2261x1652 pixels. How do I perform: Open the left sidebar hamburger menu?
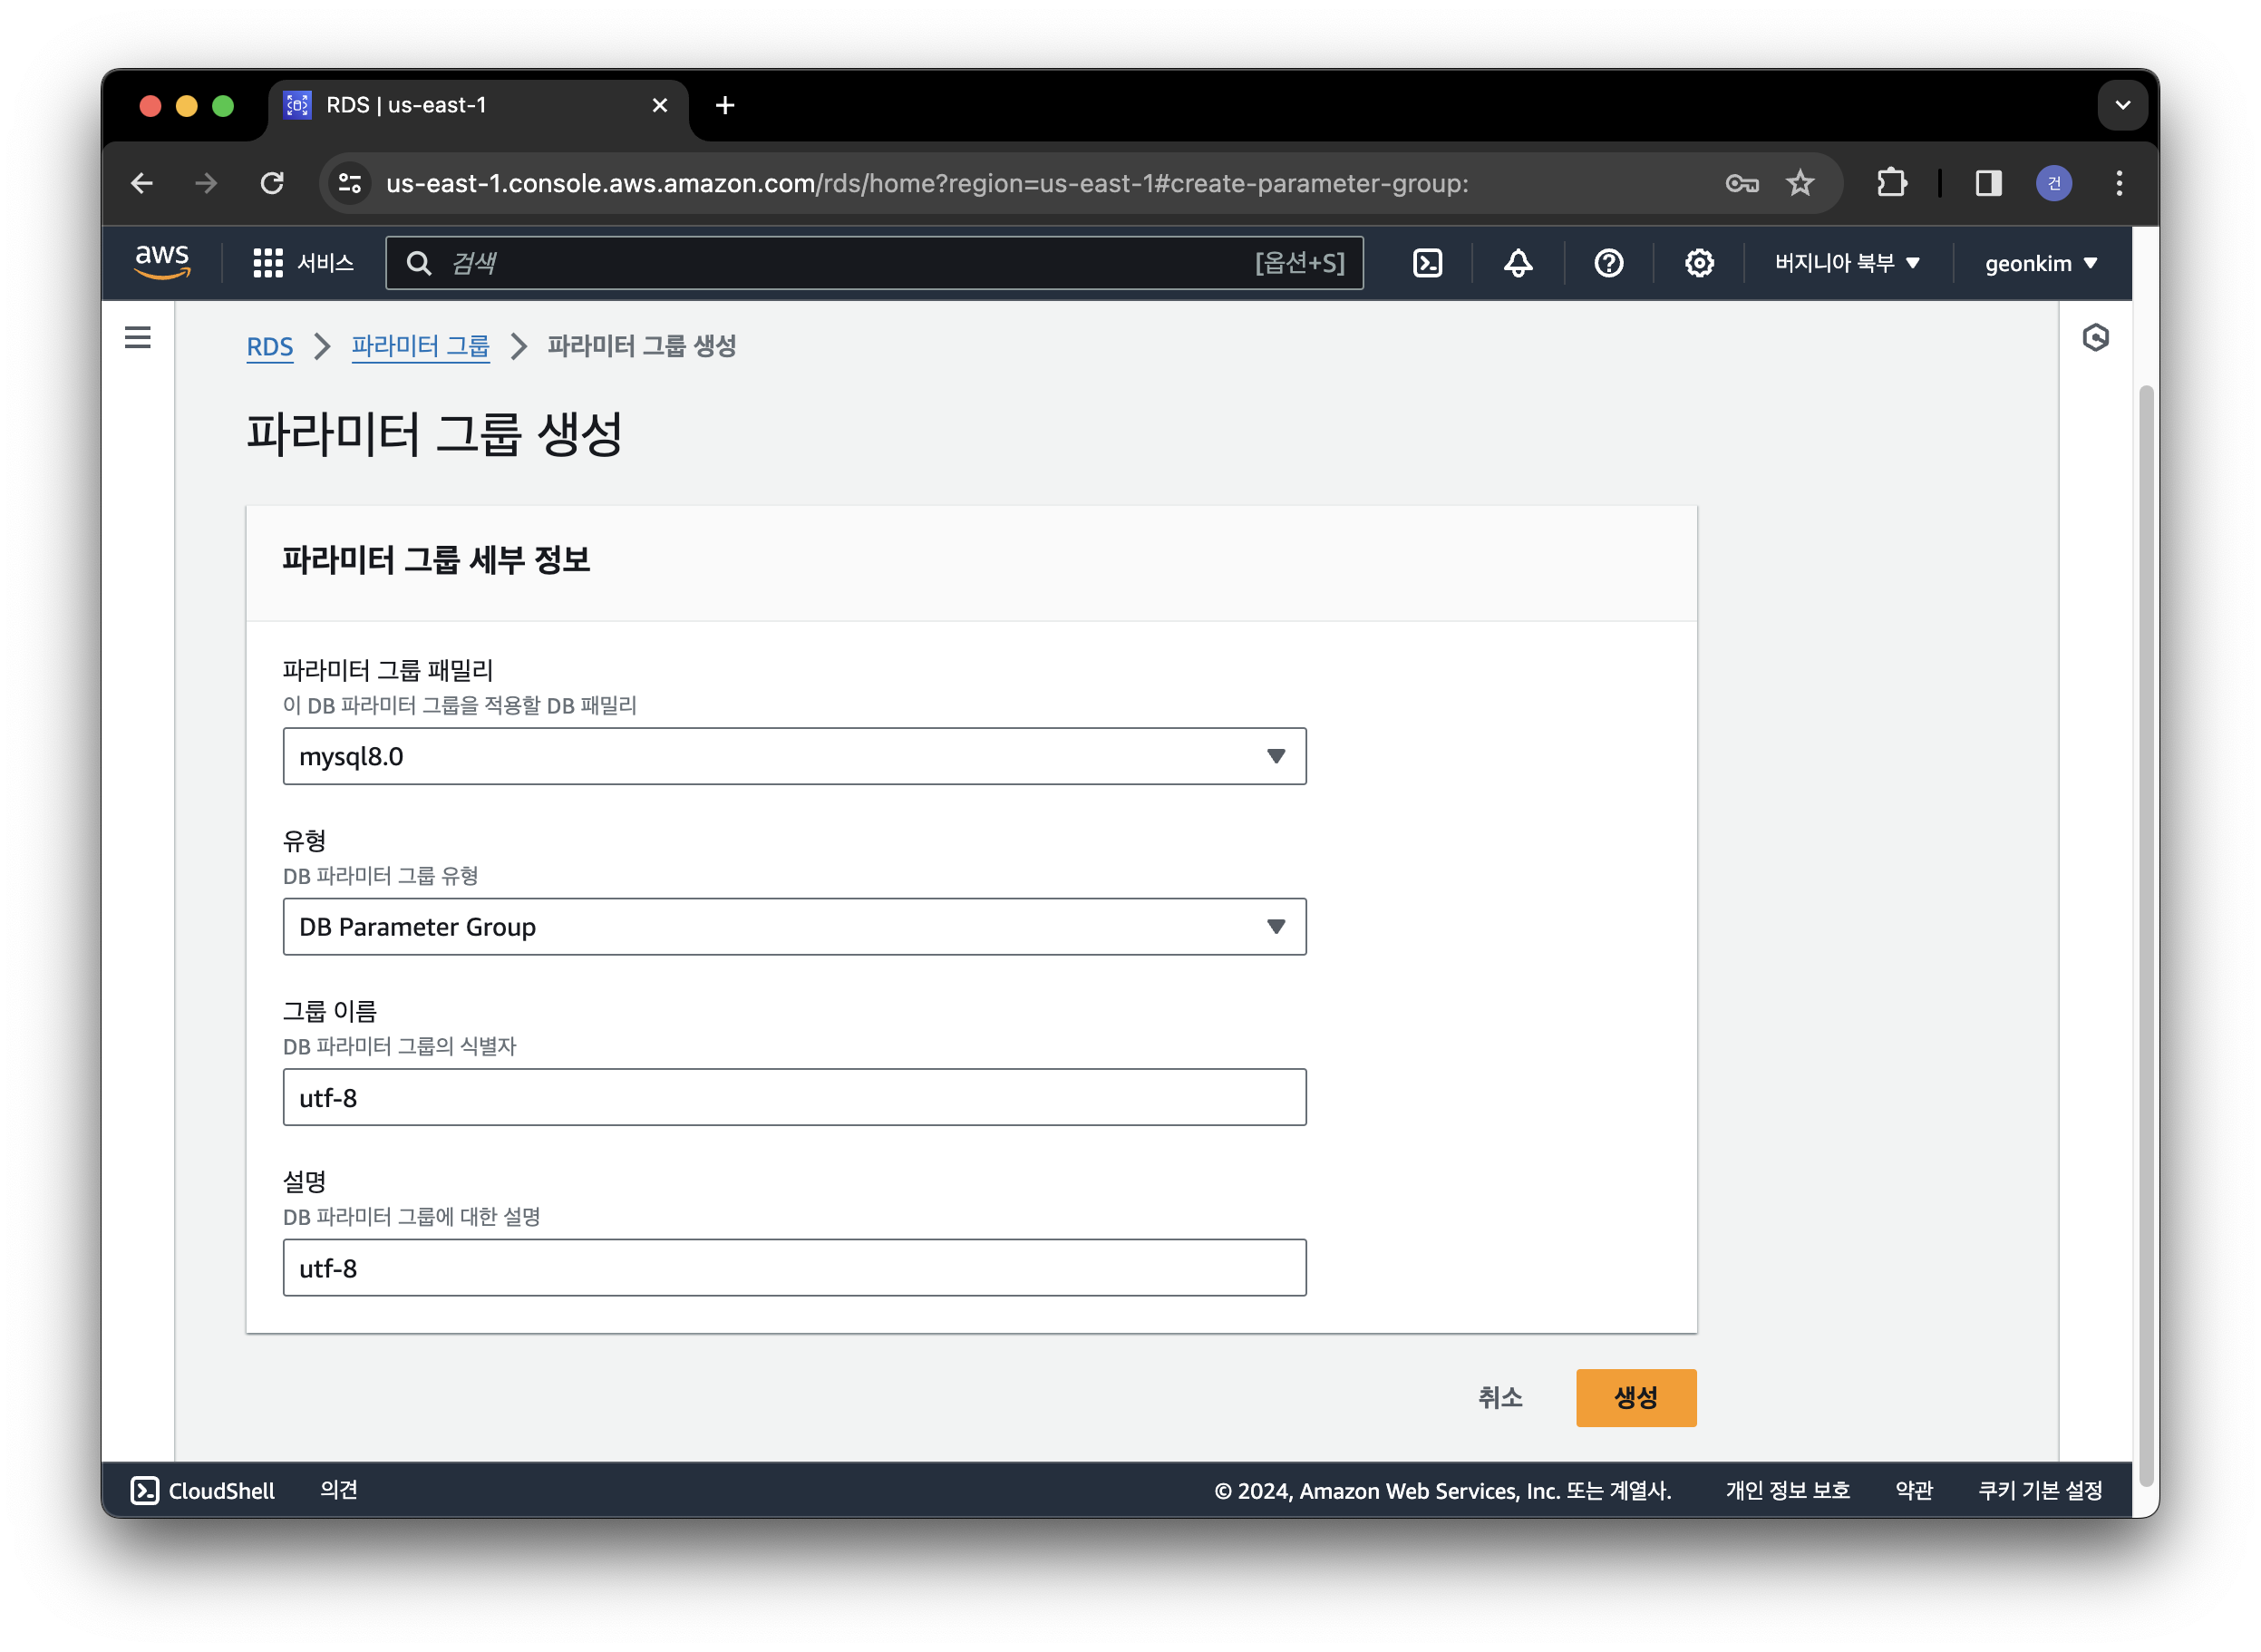click(137, 338)
